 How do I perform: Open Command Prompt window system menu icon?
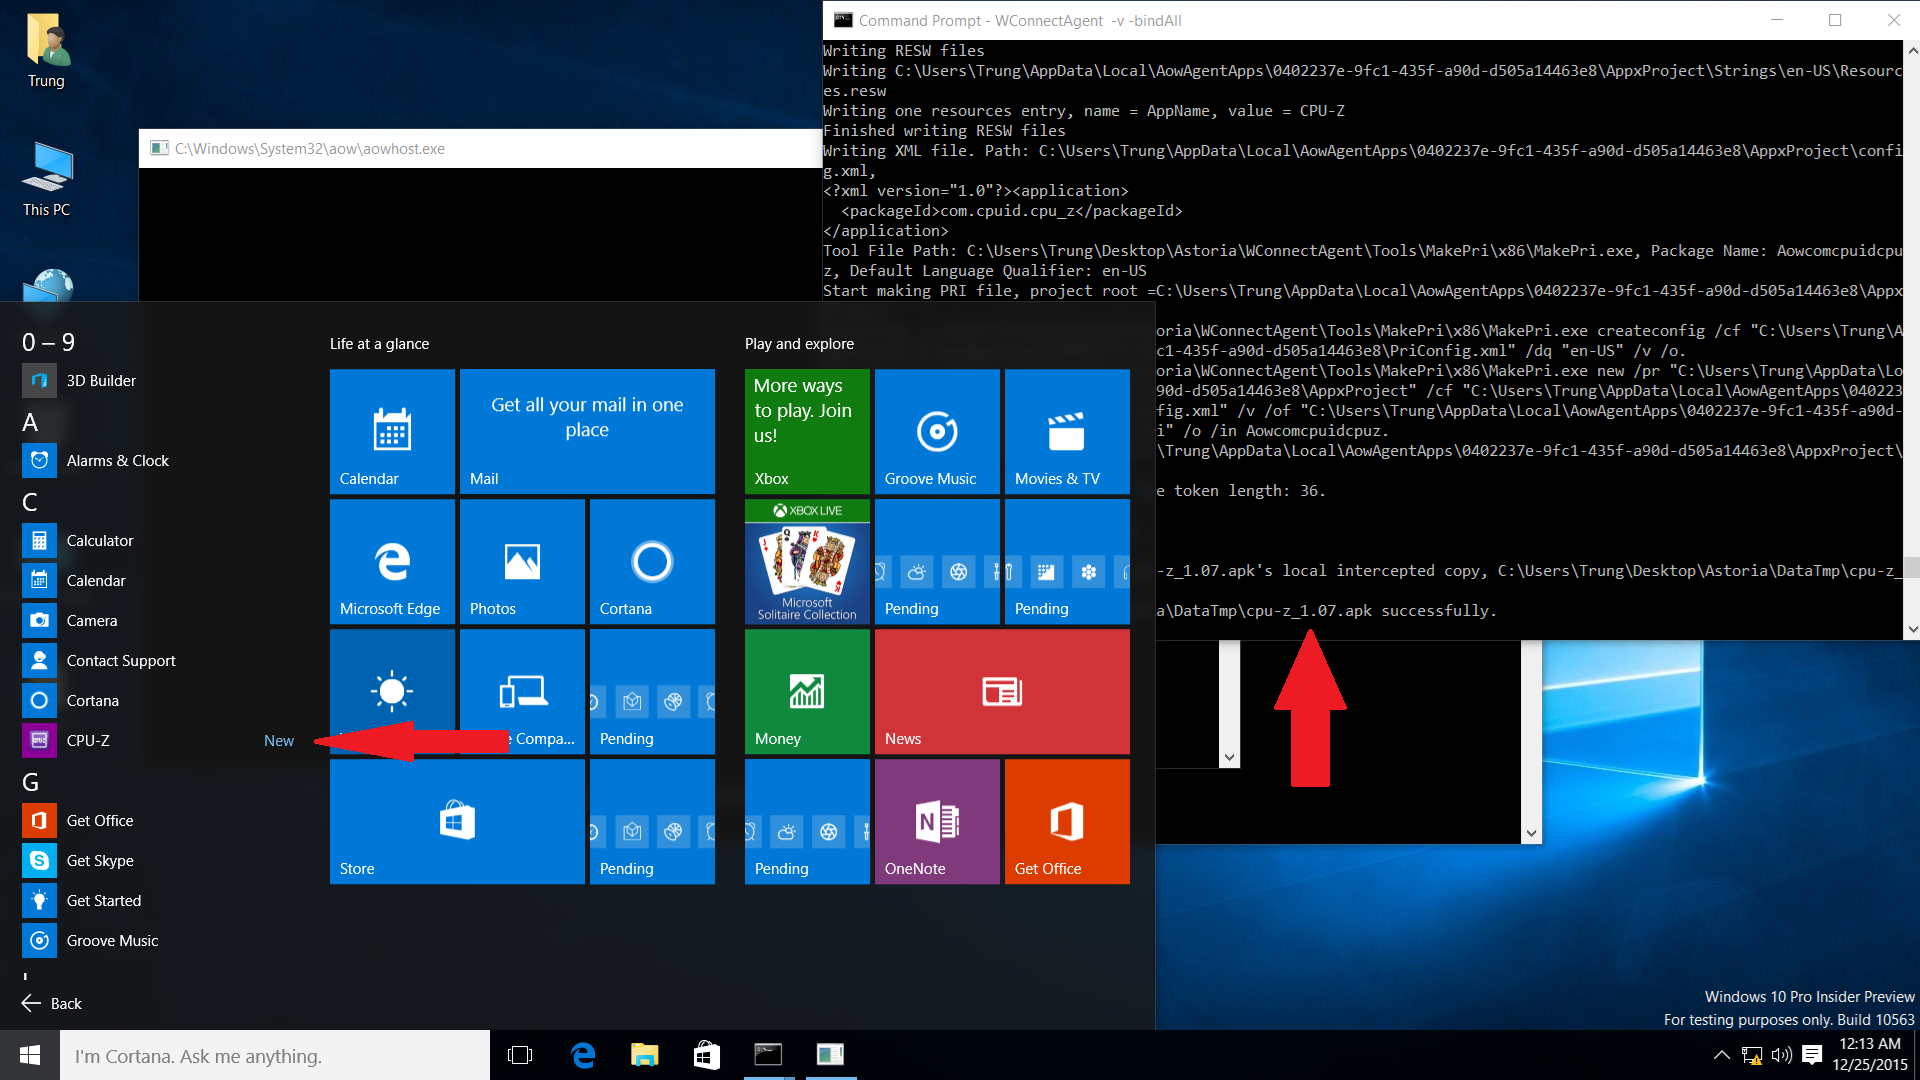[843, 20]
